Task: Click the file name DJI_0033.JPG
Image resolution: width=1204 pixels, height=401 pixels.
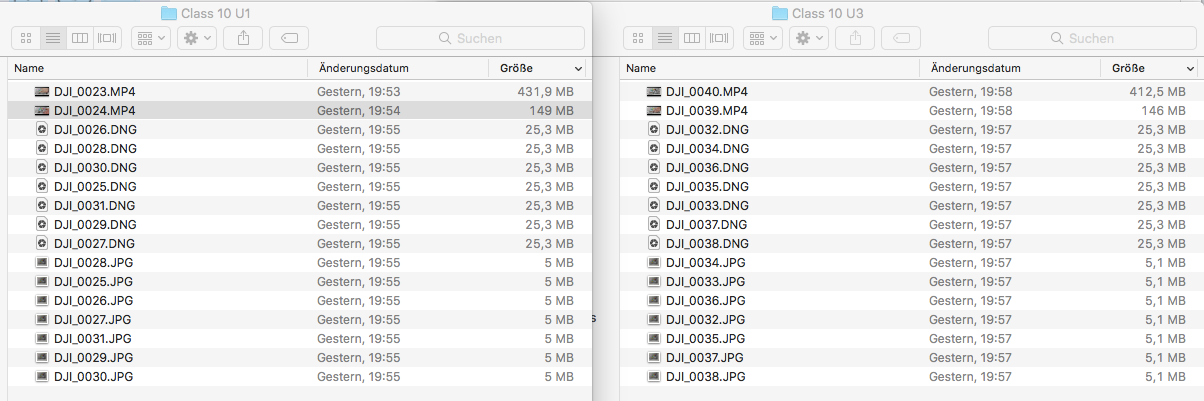Action: click(x=706, y=281)
